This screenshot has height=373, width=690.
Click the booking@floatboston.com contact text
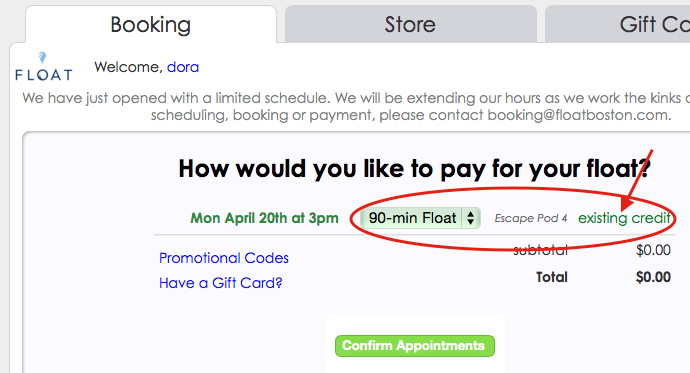[579, 115]
